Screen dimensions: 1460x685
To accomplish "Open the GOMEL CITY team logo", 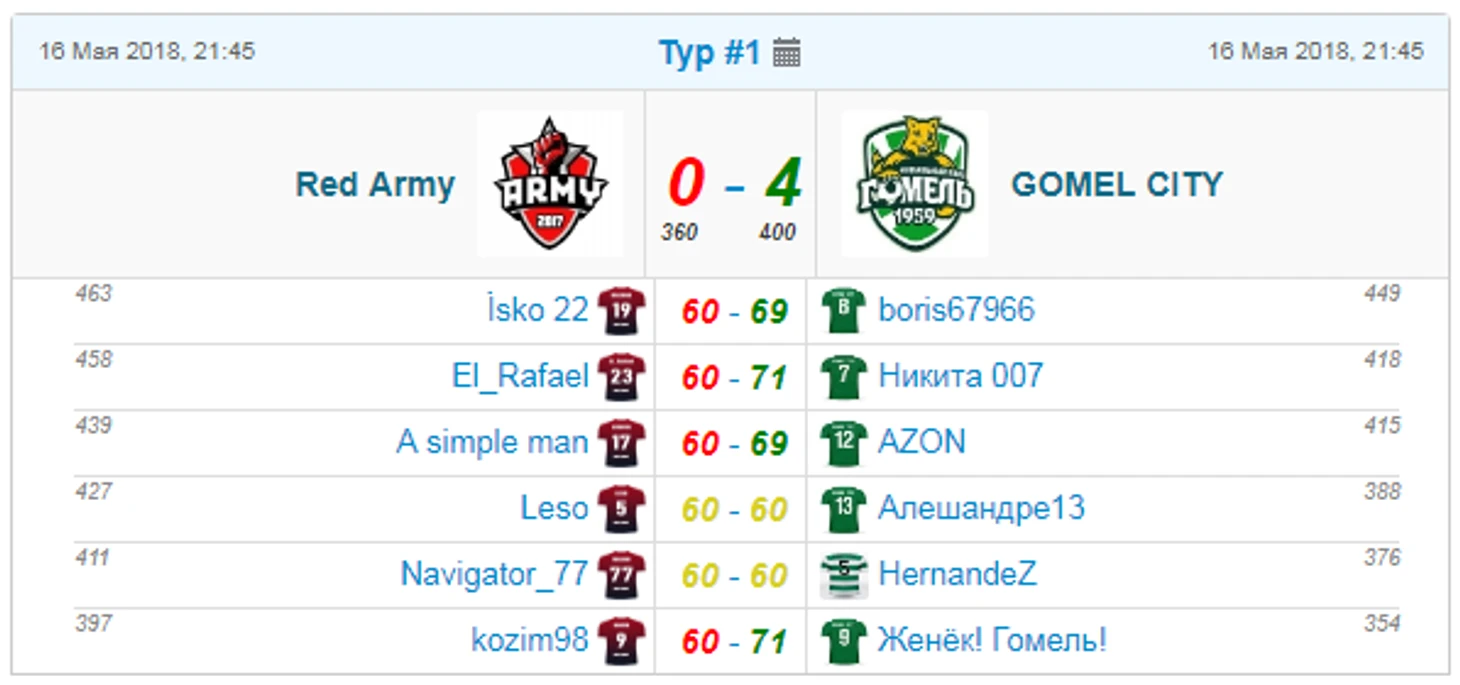I will 914,184.
